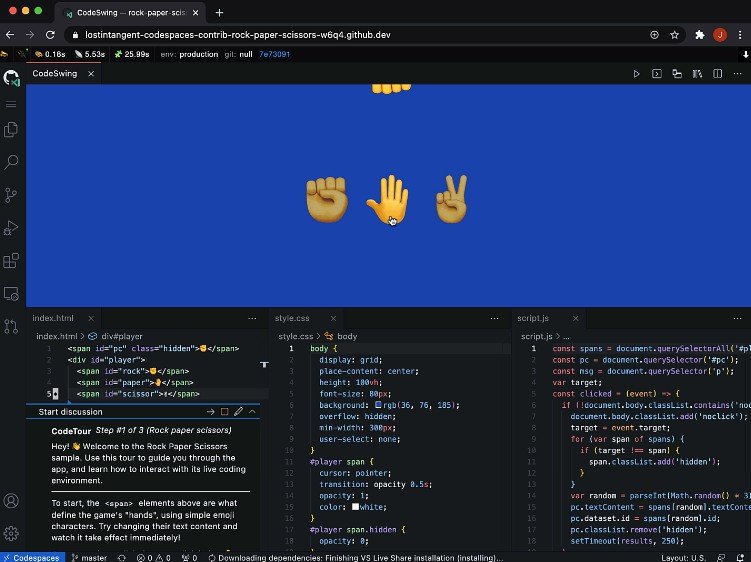
Task: Open the notifications bell in status bar
Action: pyautogui.click(x=740, y=558)
